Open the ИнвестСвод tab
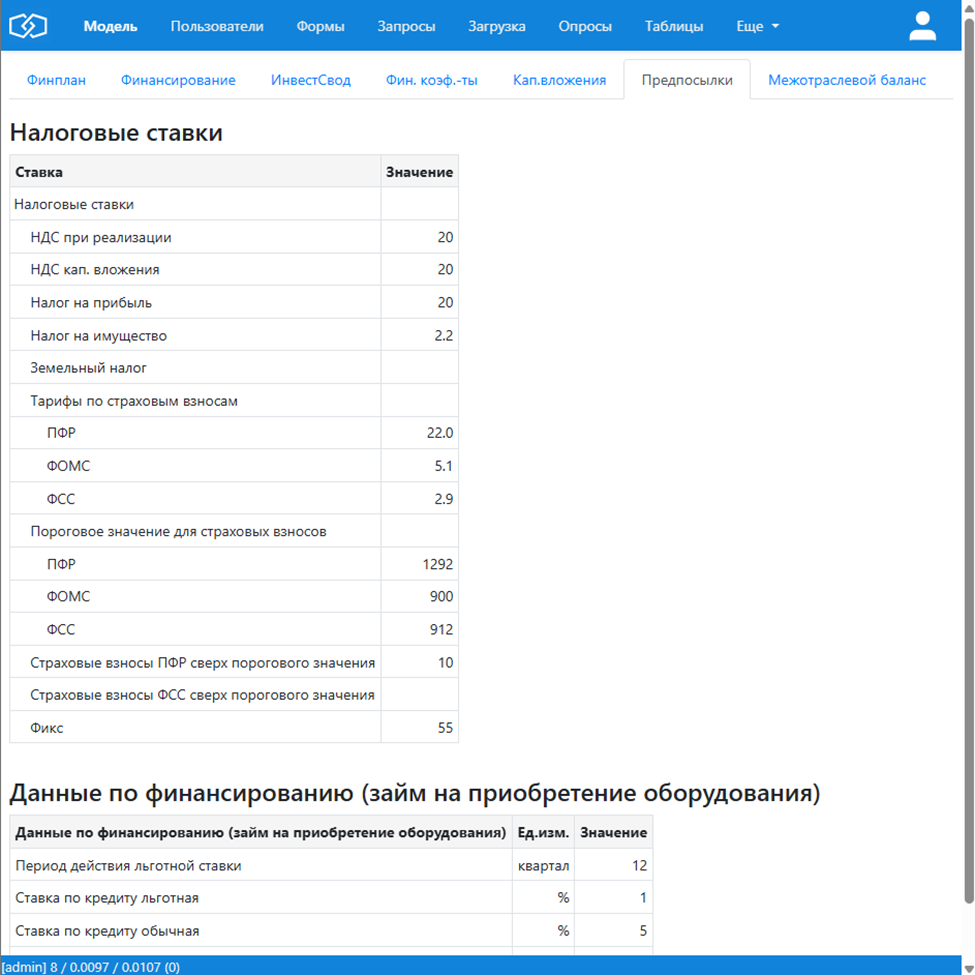The height and width of the screenshot is (975, 975). [311, 80]
